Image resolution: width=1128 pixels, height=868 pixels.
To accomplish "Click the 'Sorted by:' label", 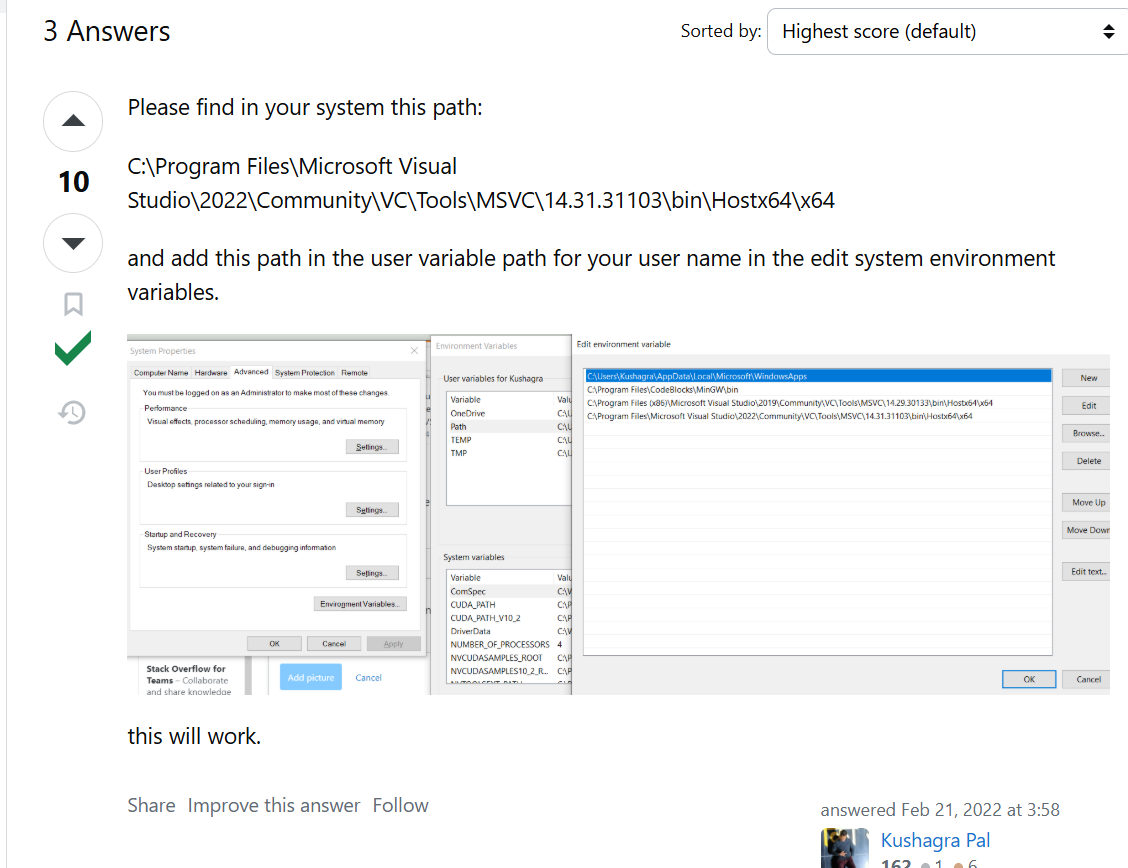I will (x=721, y=31).
